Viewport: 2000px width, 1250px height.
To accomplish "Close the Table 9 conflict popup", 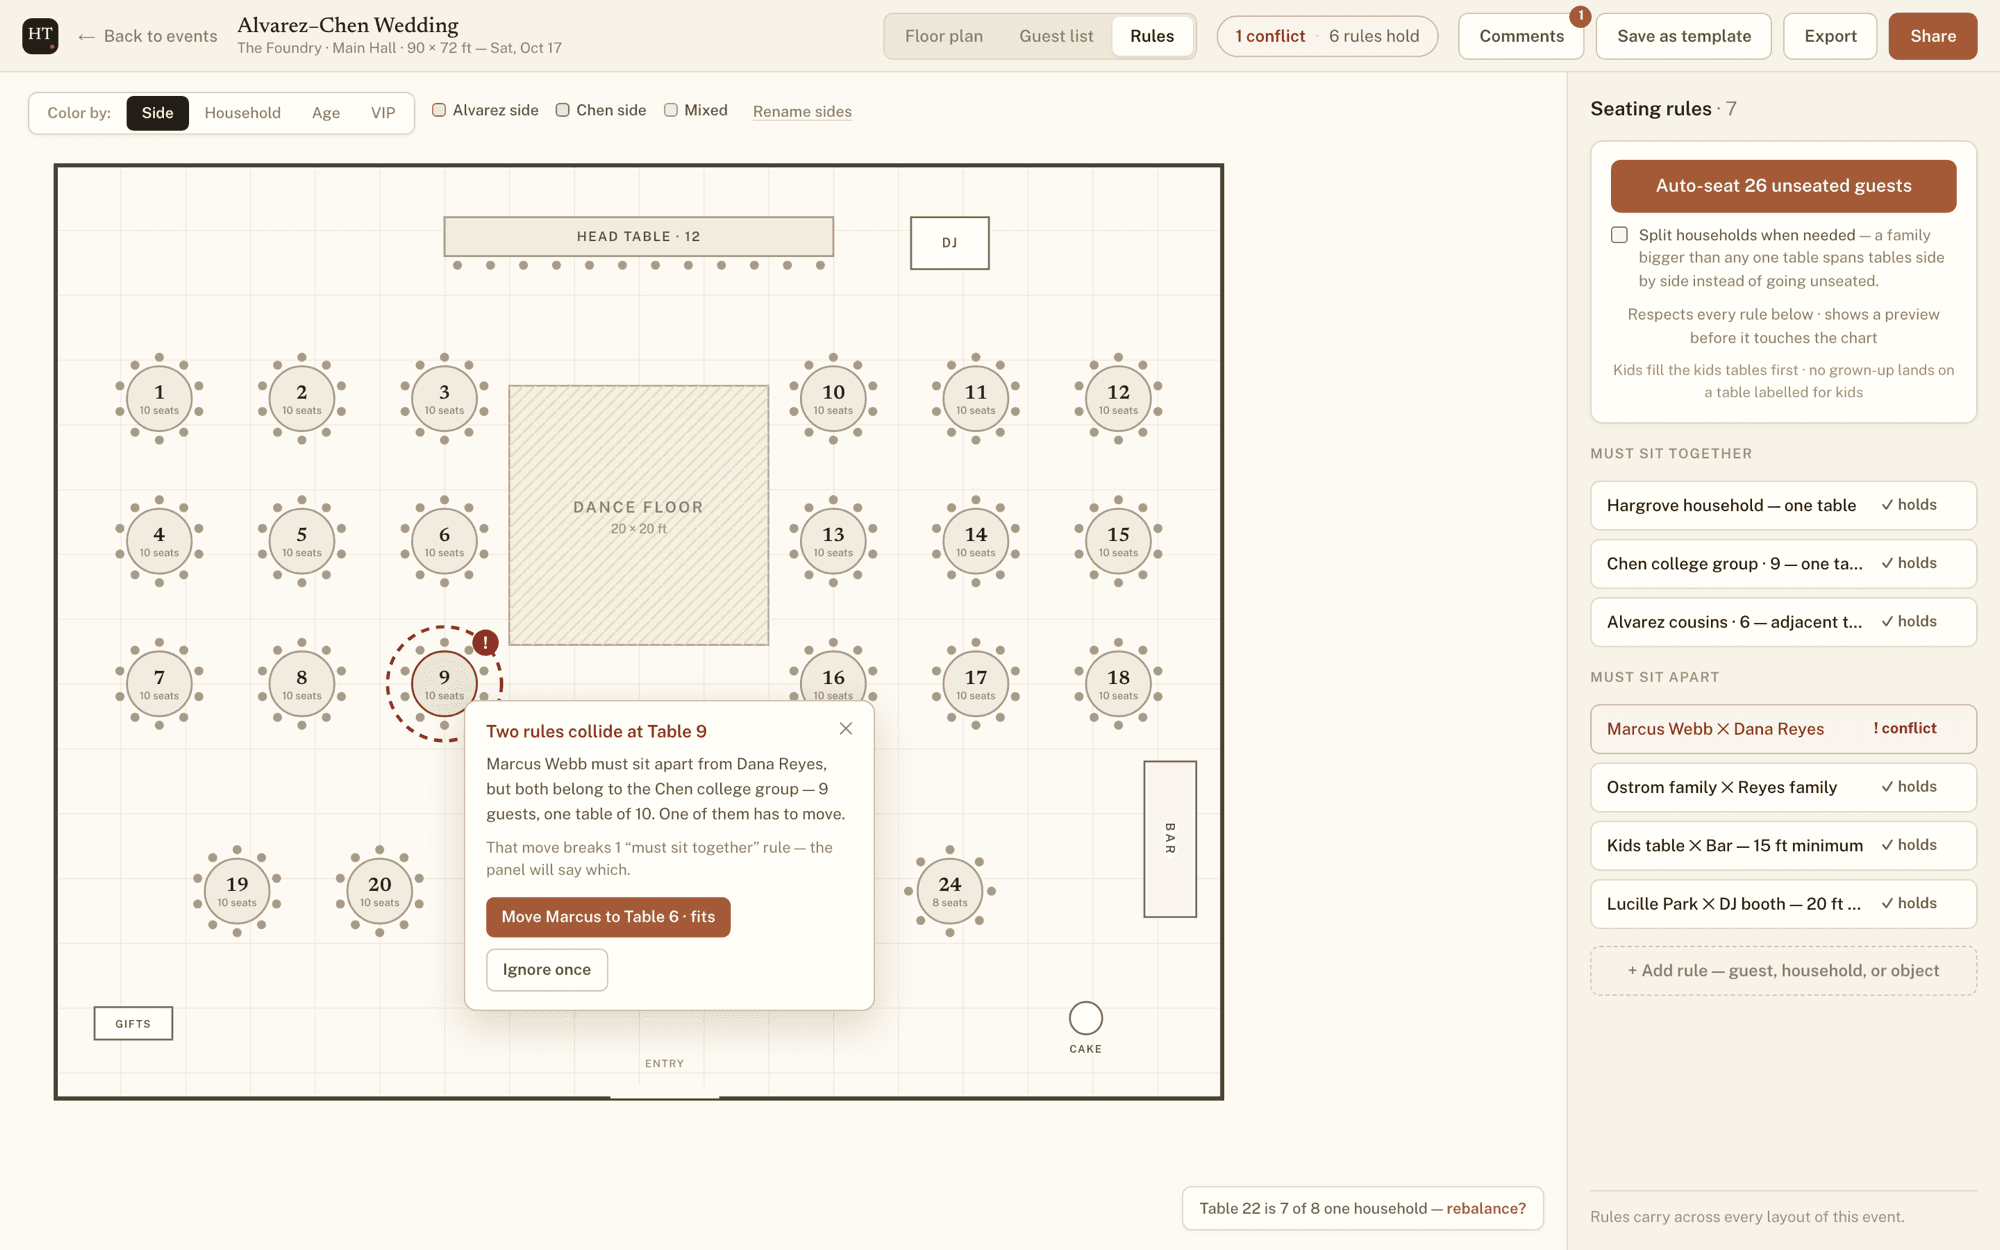I will pos(846,729).
